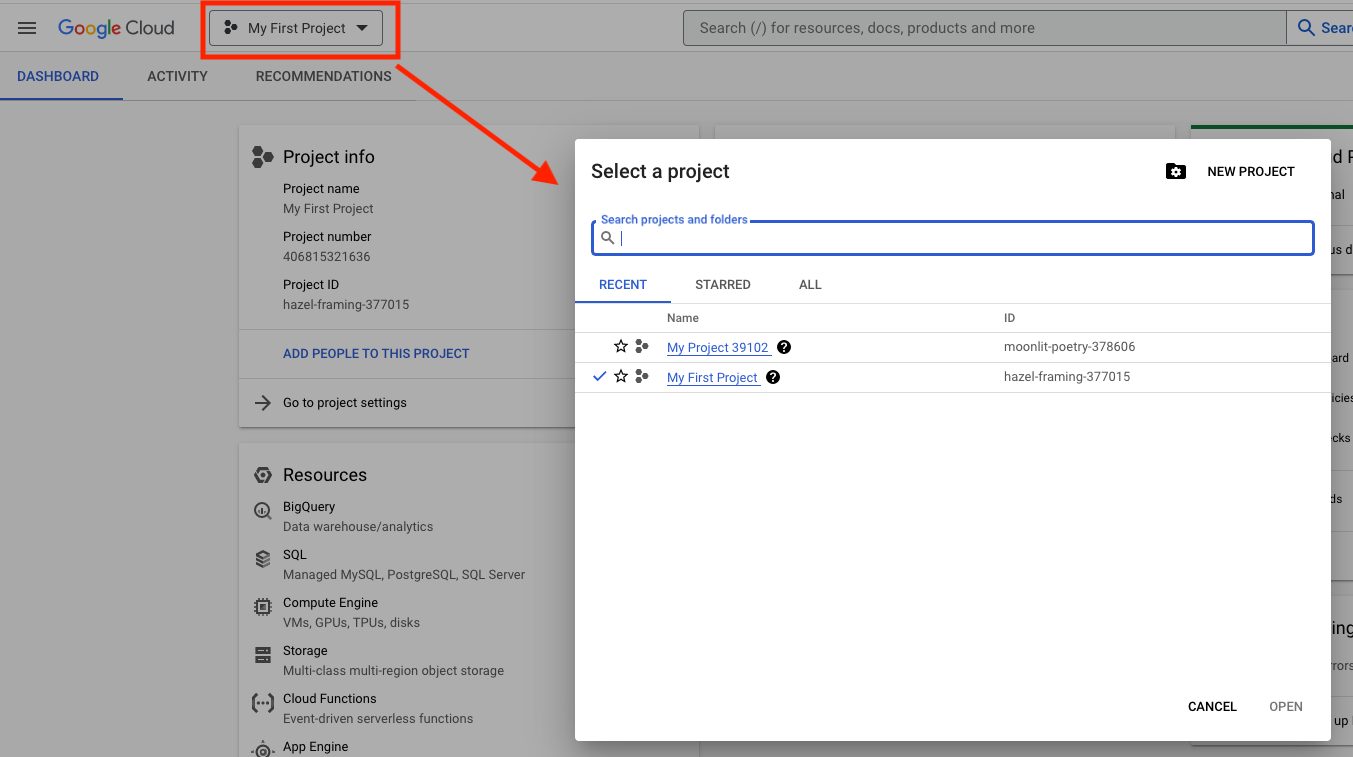Open the My First Project link
1353x757 pixels.
coord(713,378)
